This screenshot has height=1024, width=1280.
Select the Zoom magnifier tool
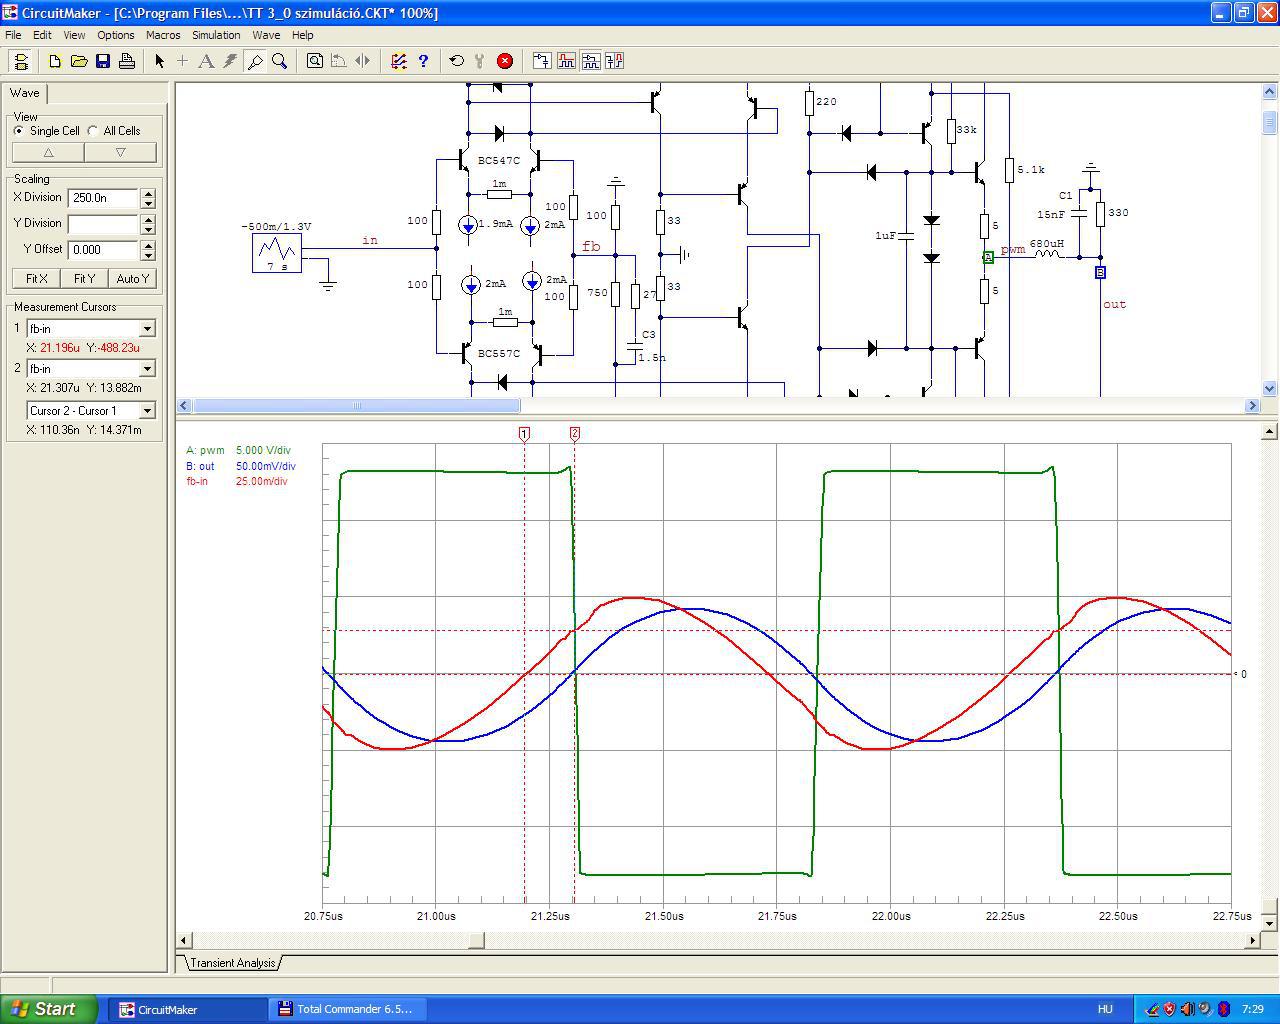280,61
